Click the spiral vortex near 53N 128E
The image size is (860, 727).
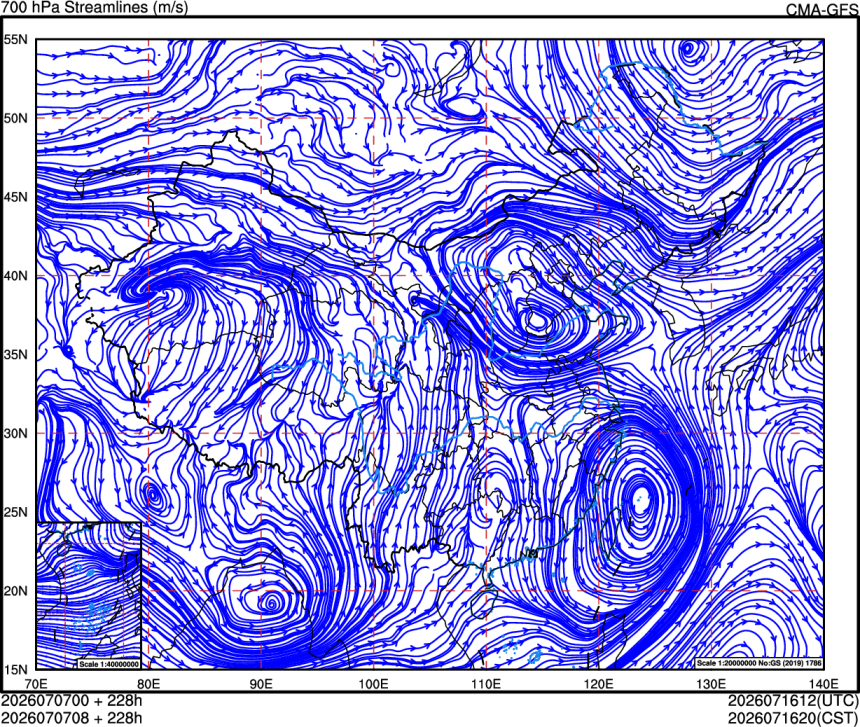pos(688,50)
